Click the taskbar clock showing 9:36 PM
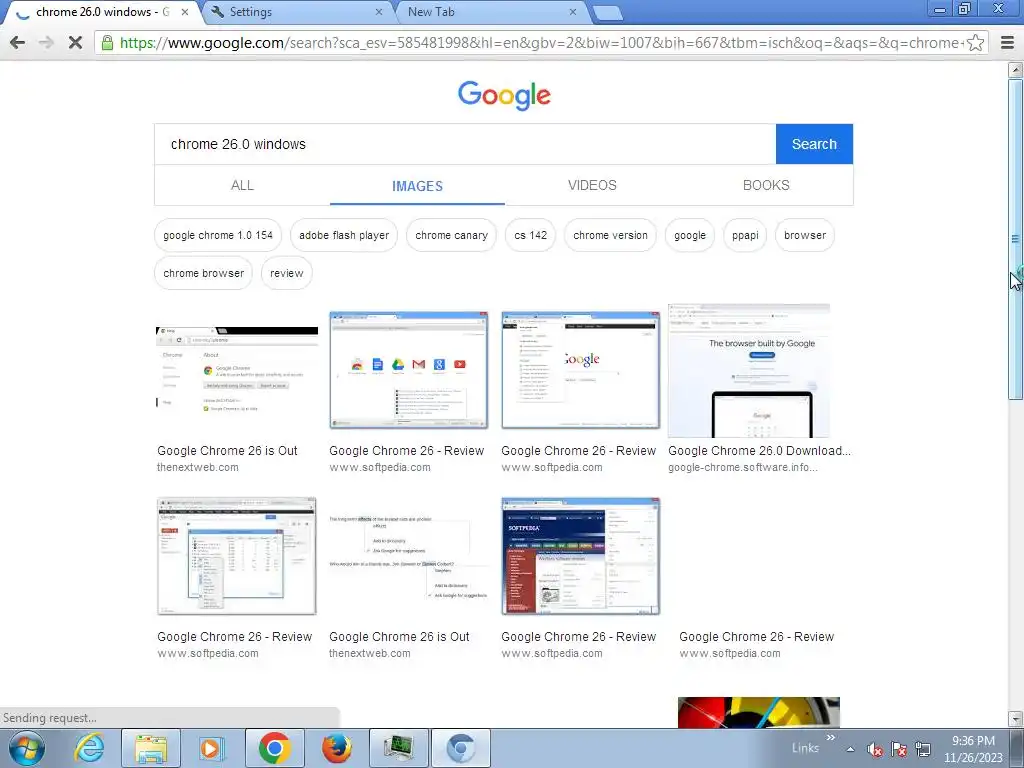1024x768 pixels. tap(973, 749)
